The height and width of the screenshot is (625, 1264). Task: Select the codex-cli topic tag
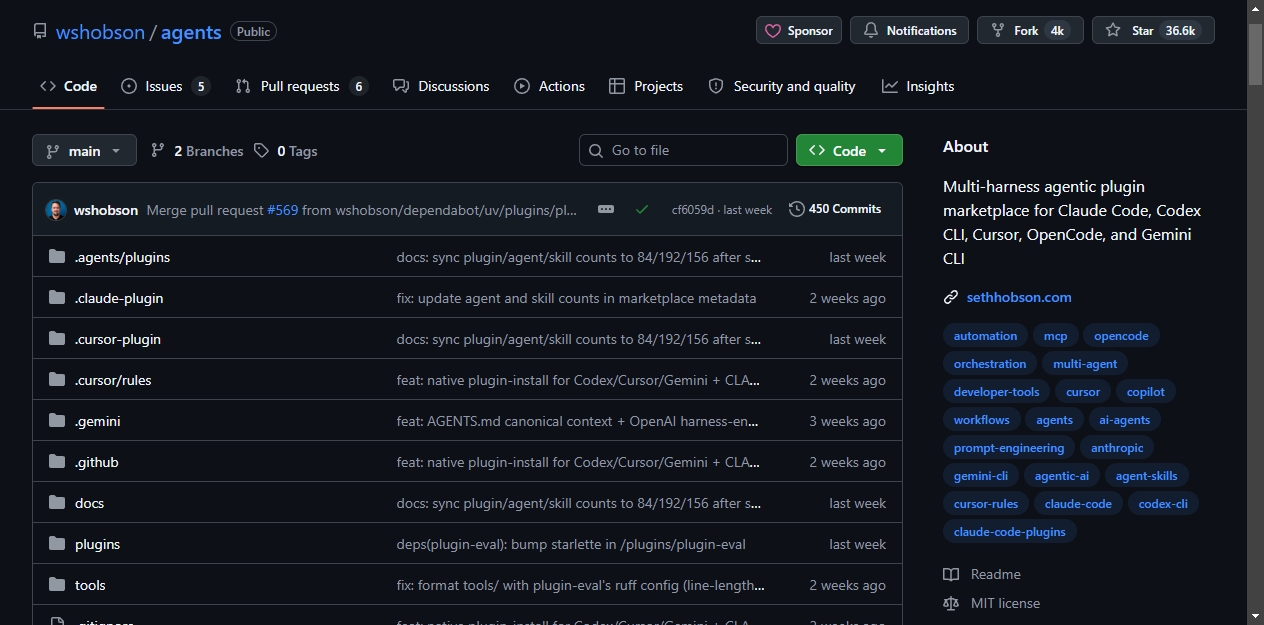click(1163, 504)
